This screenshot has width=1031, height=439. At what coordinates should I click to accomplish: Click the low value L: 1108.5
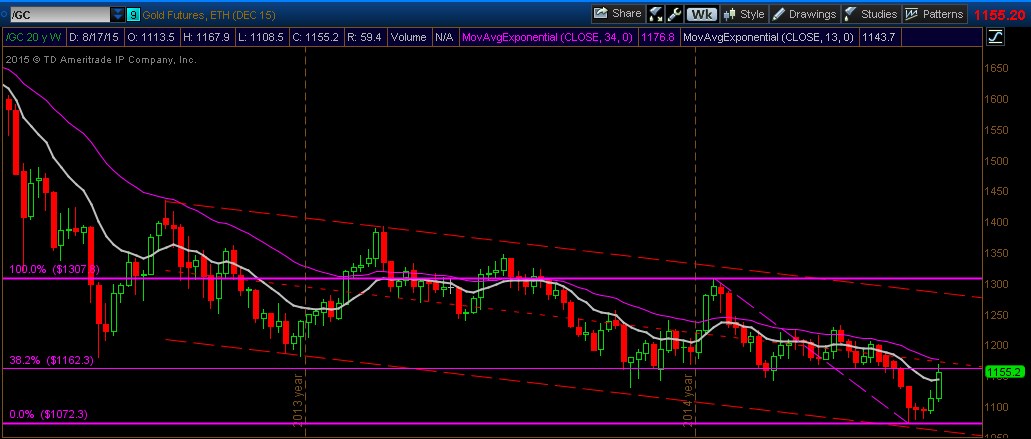click(x=260, y=37)
